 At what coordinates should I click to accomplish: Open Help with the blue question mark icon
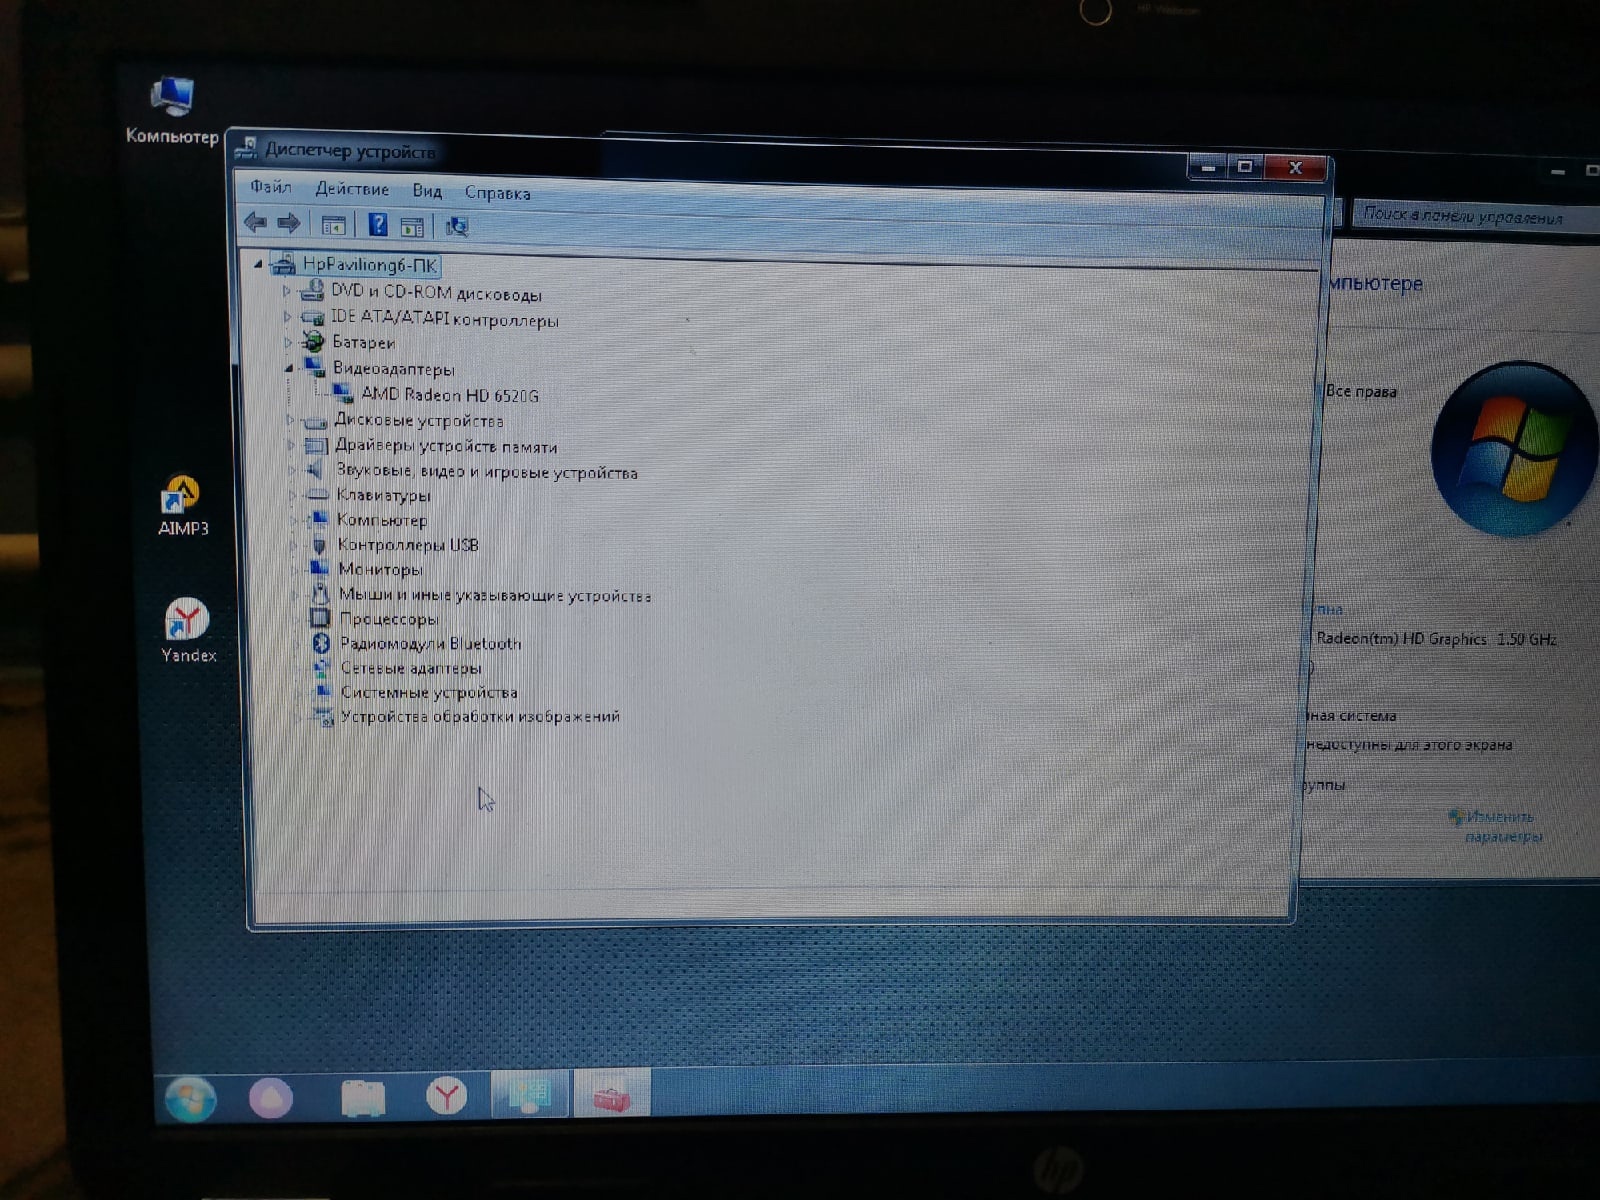tap(377, 224)
